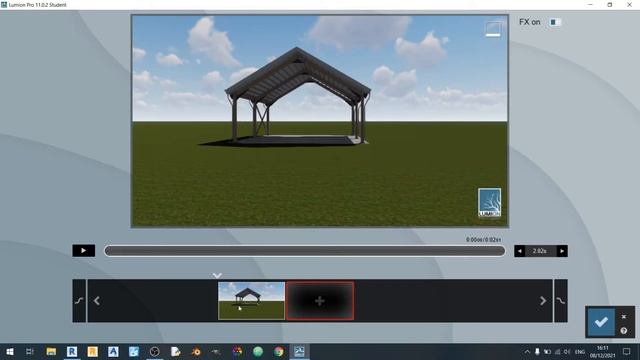Screen dimensions: 640x360
Task: Click the elapsed time readout above the progress bar
Action: pyautogui.click(x=483, y=240)
